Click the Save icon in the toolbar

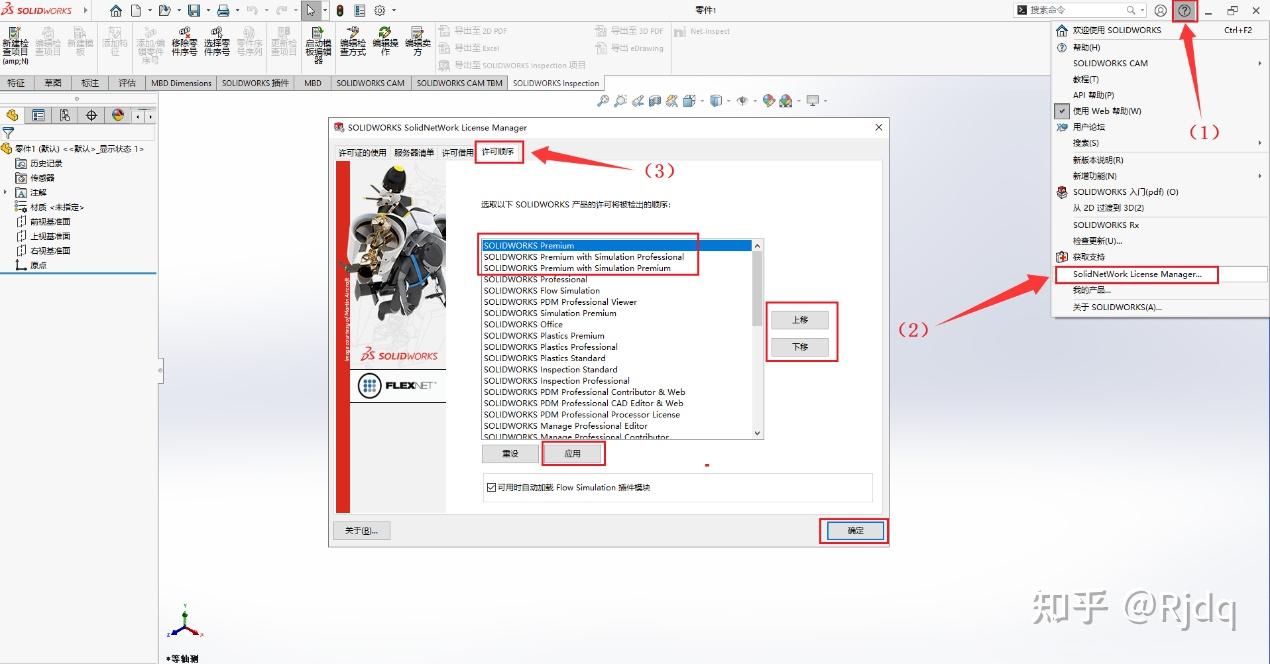click(194, 10)
